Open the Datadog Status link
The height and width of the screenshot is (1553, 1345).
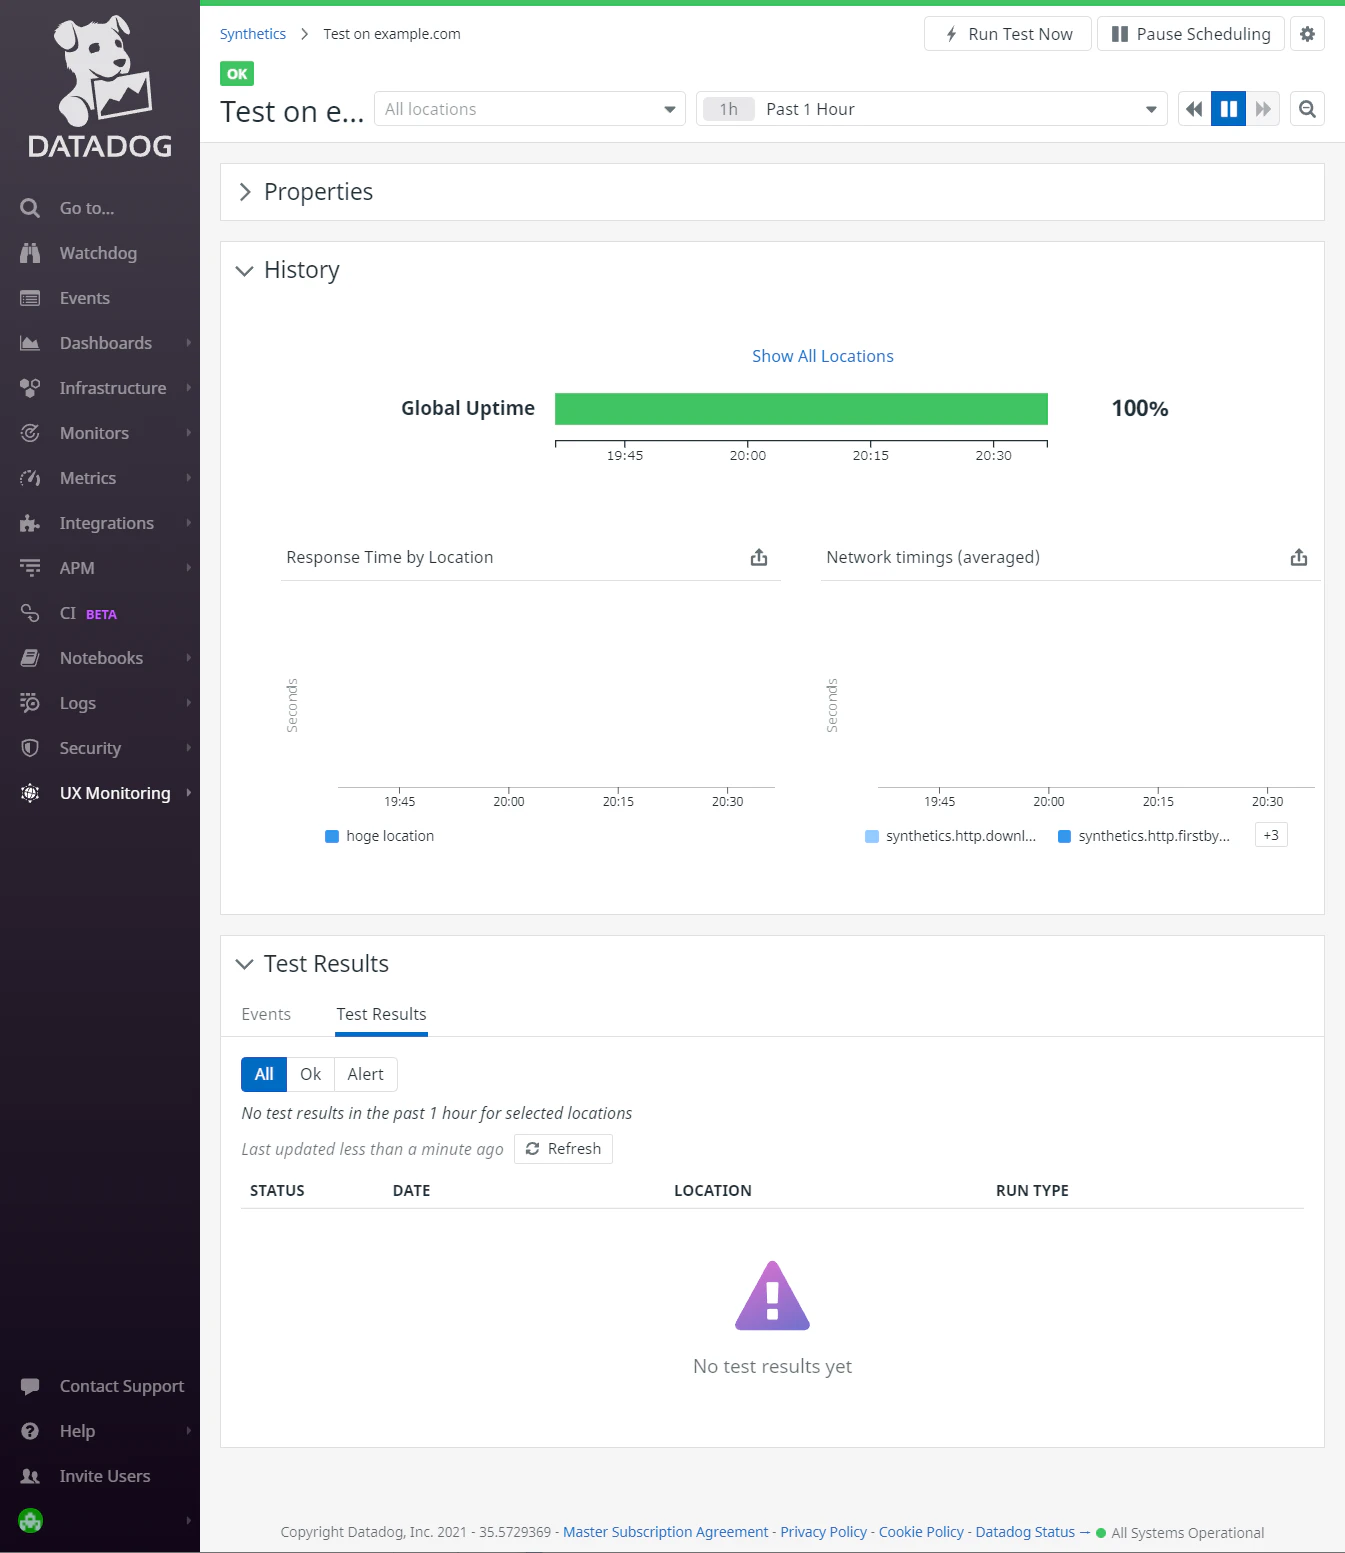click(x=1025, y=1532)
